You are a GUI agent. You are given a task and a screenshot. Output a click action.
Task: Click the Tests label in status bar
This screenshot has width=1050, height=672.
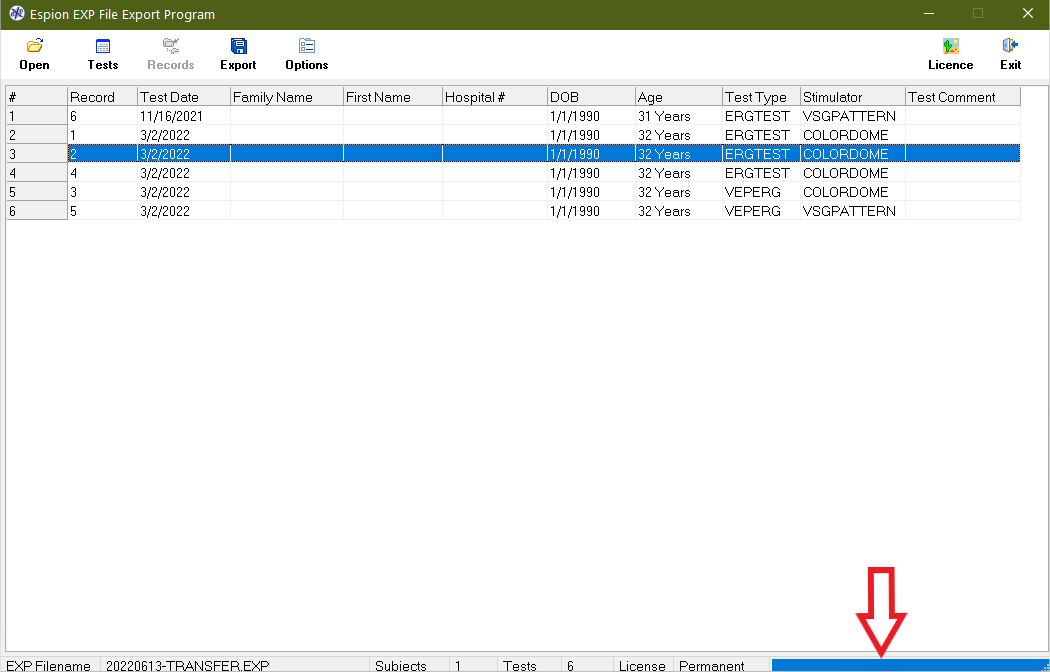(520, 666)
